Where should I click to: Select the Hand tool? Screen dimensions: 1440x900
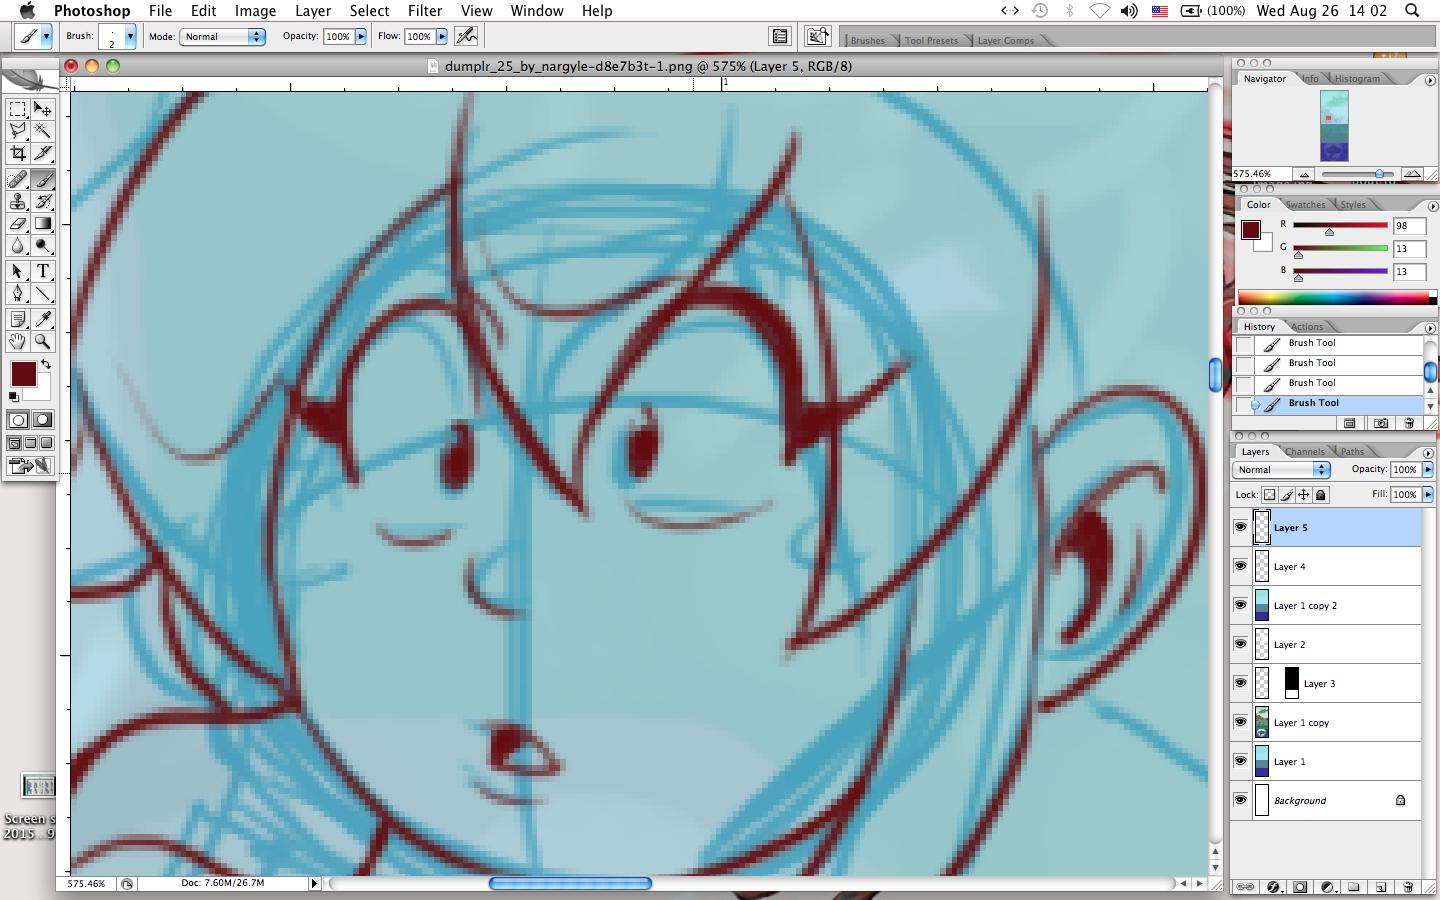(18, 341)
